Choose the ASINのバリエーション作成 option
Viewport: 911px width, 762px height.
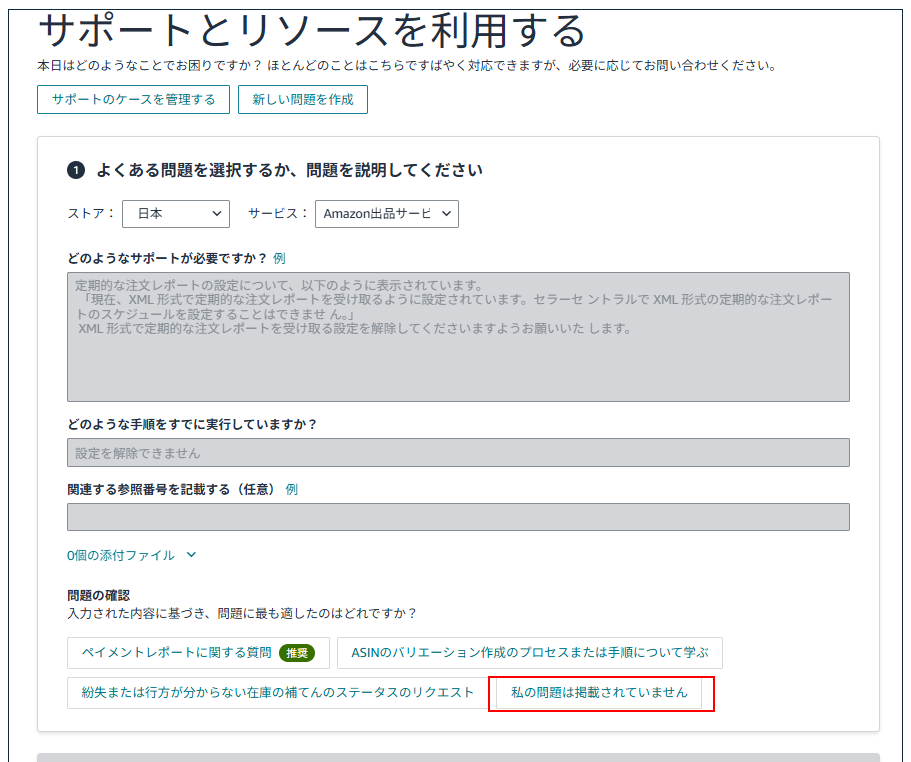[x=529, y=653]
